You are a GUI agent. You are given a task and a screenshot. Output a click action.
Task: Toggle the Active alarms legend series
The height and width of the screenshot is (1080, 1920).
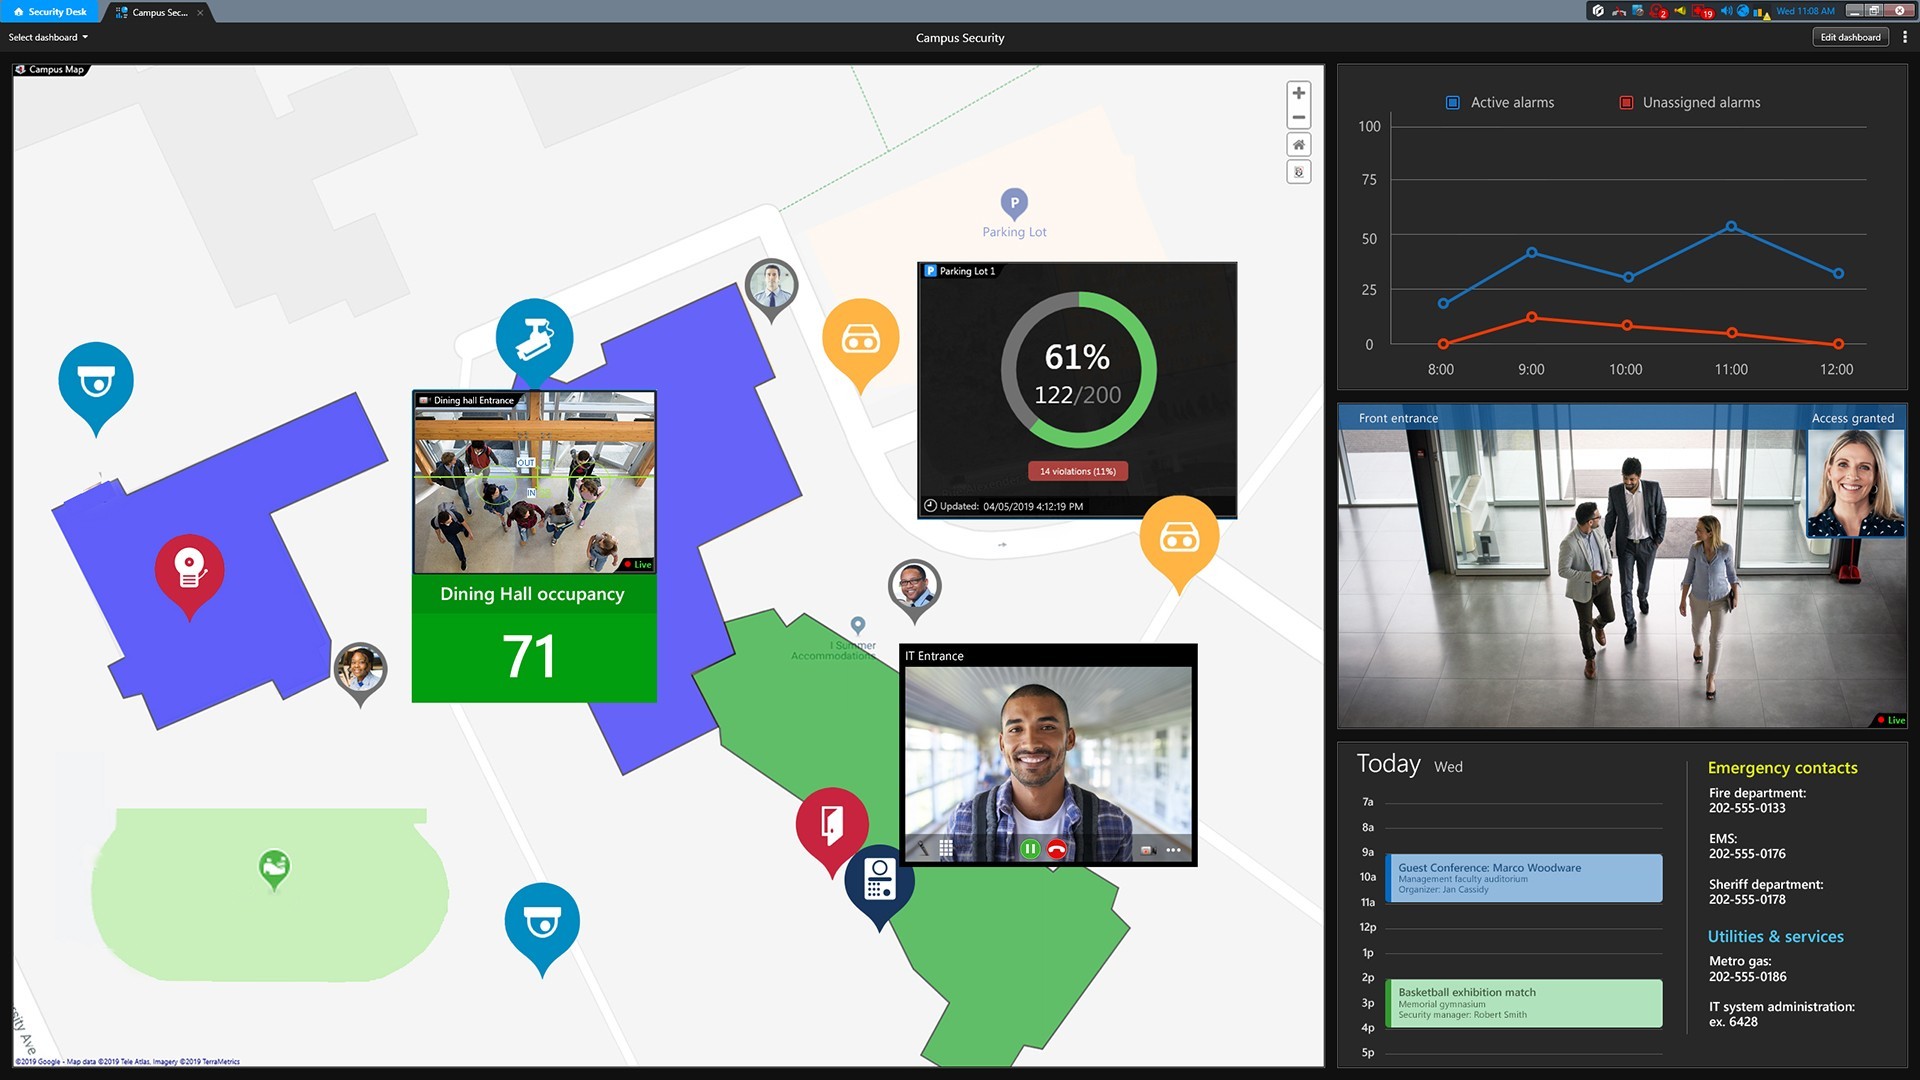pos(1500,102)
